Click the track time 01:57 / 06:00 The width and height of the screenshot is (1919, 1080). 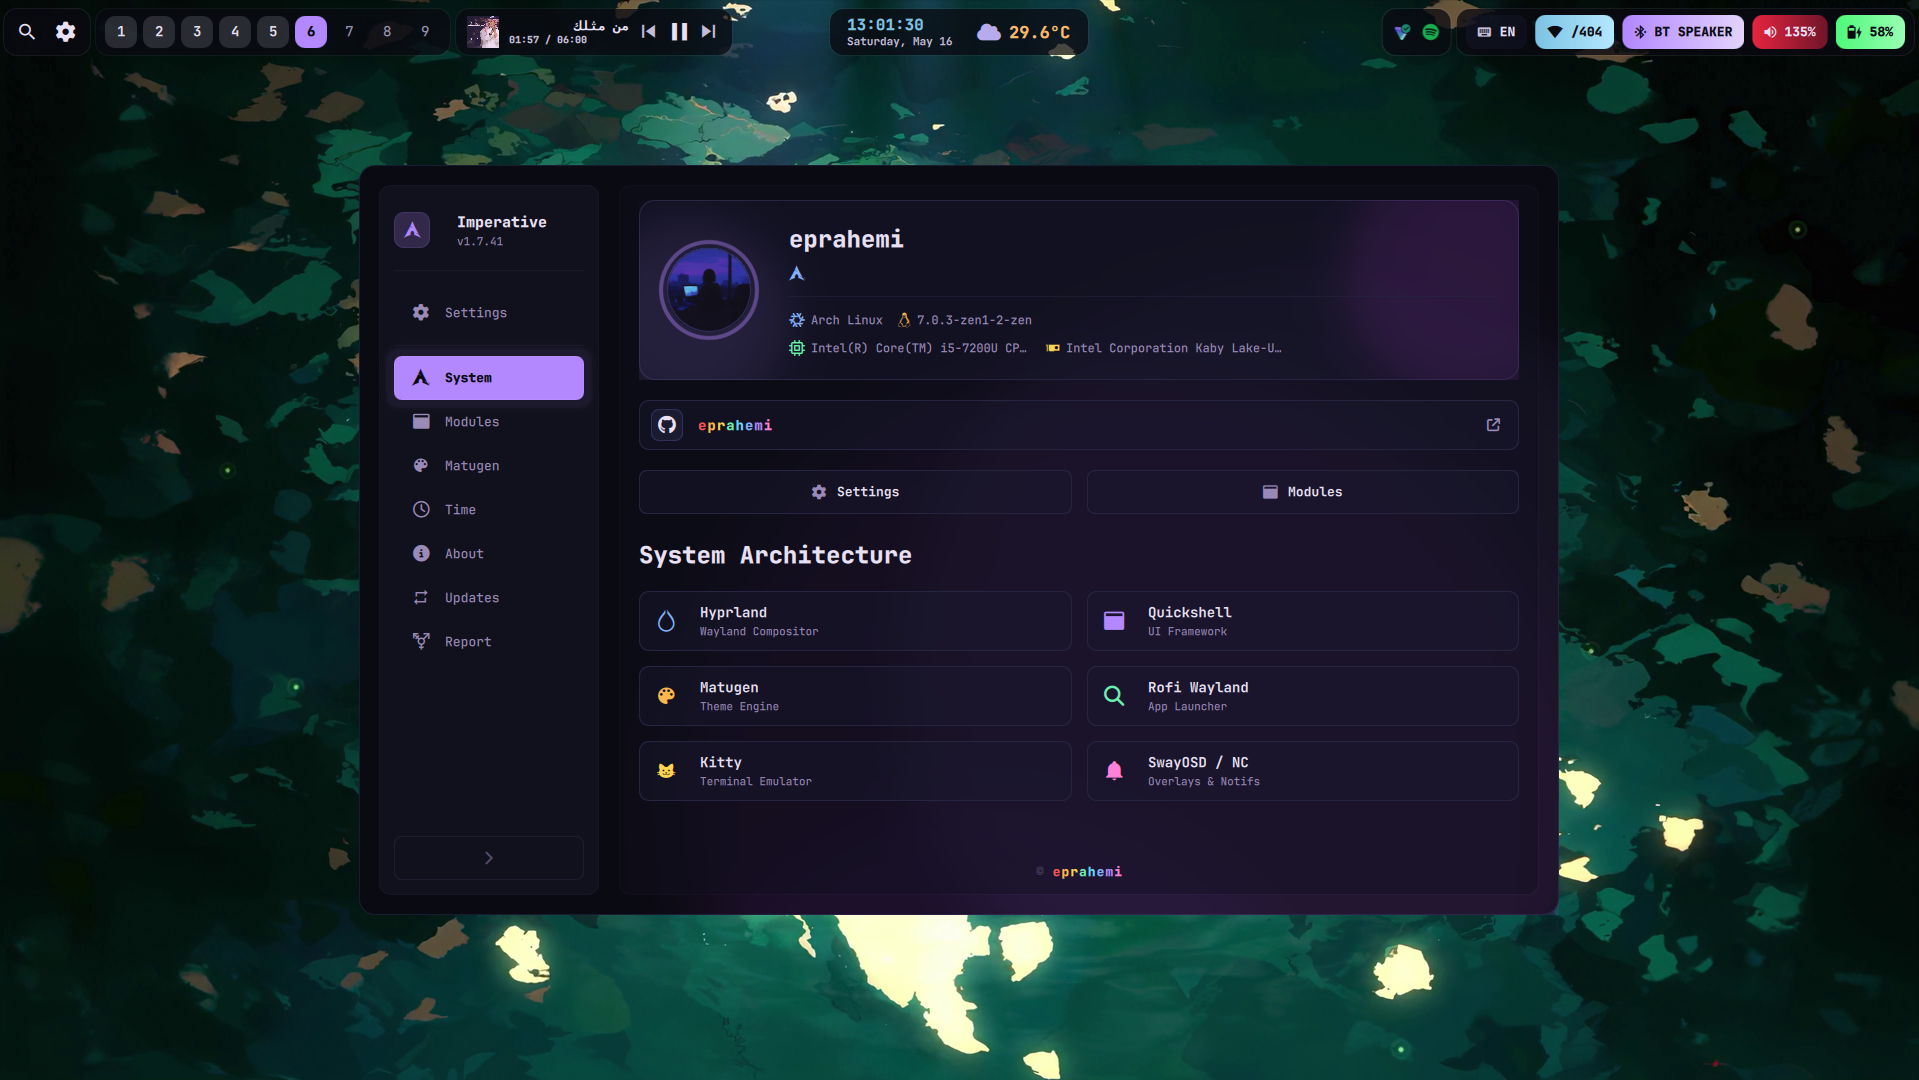(548, 40)
